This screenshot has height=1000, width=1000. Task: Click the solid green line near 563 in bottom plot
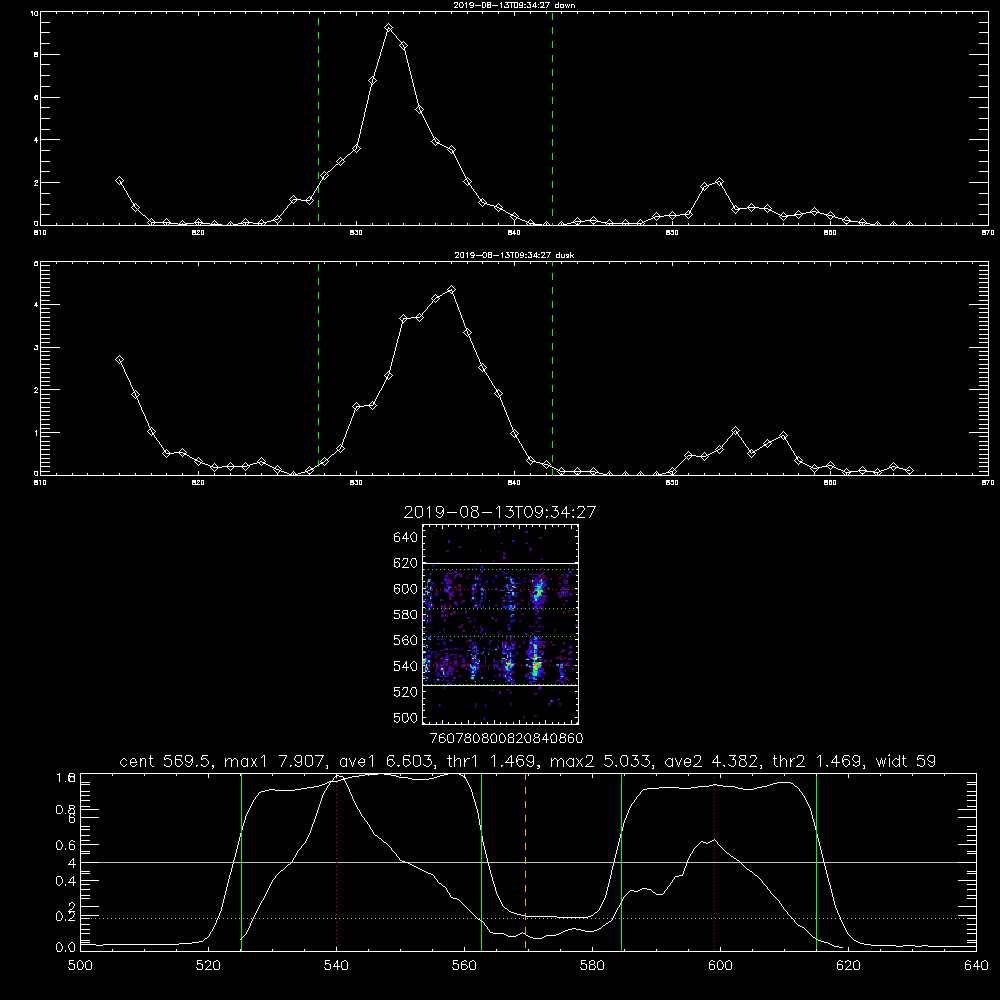tap(482, 862)
